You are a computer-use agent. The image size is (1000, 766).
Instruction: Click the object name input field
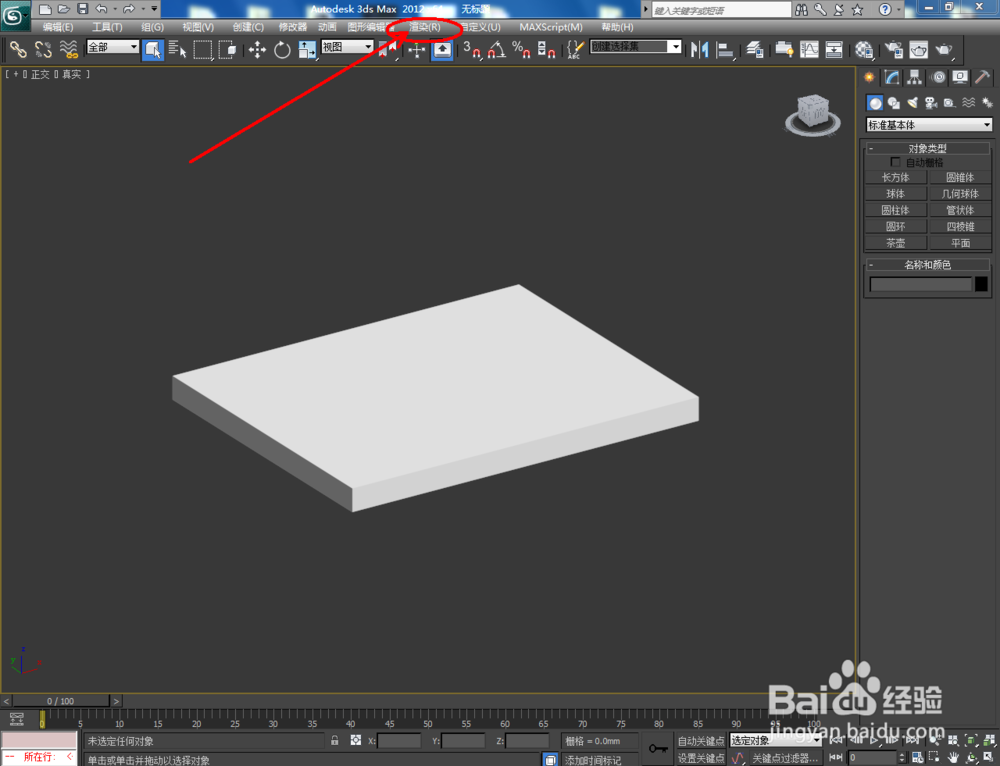[x=921, y=284]
